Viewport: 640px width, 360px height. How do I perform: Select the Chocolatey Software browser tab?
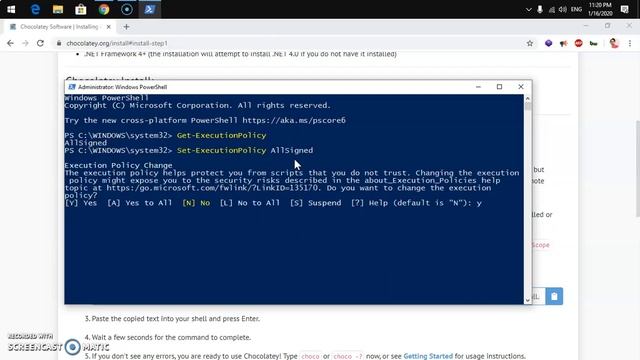[x=59, y=27]
